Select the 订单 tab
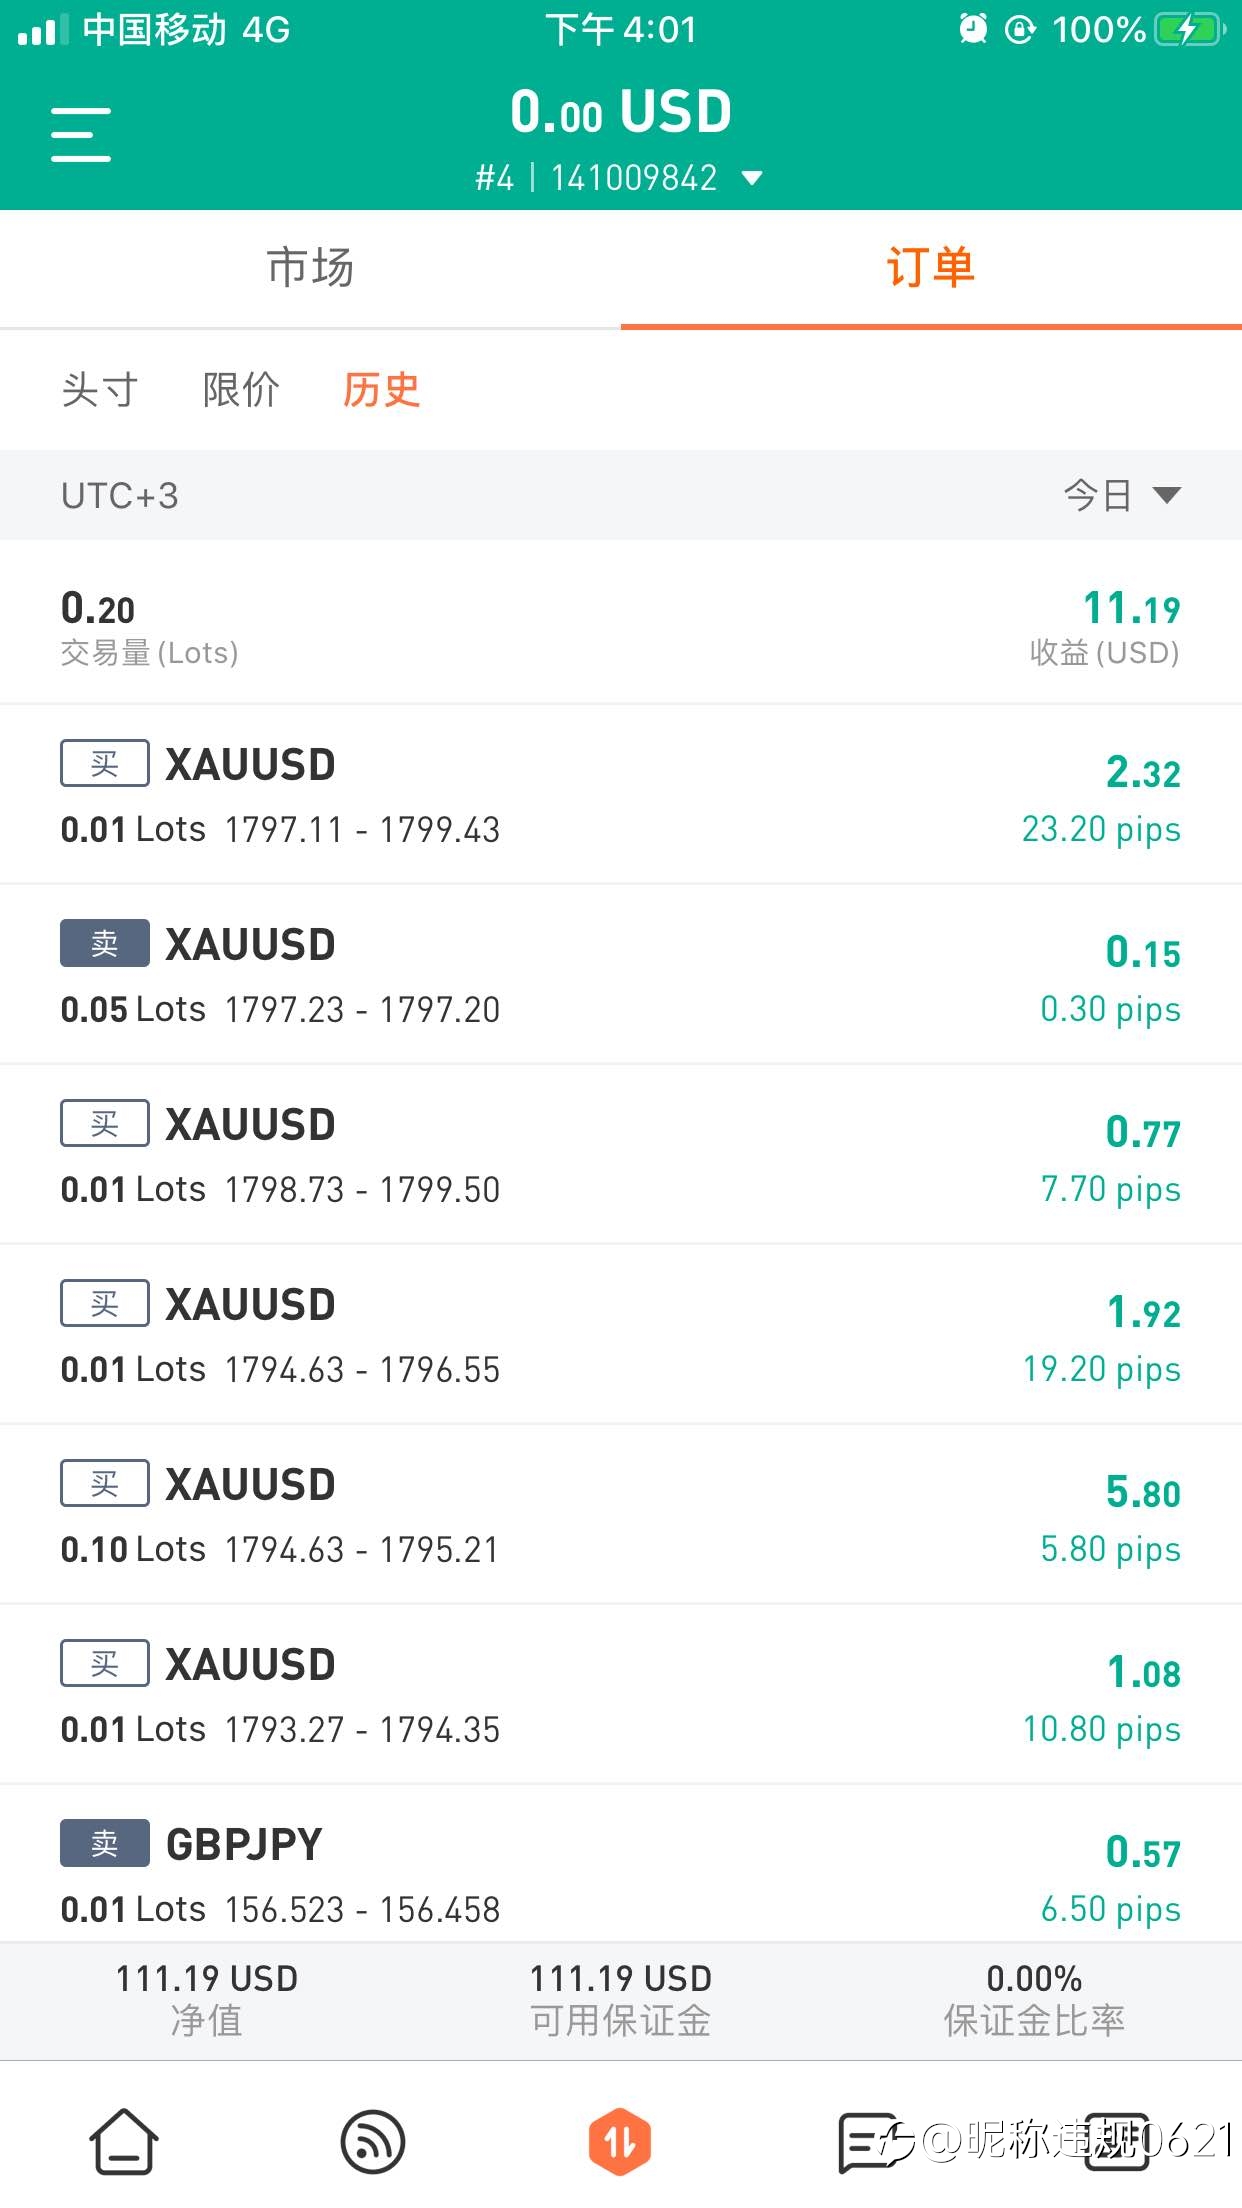 pyautogui.click(x=931, y=268)
